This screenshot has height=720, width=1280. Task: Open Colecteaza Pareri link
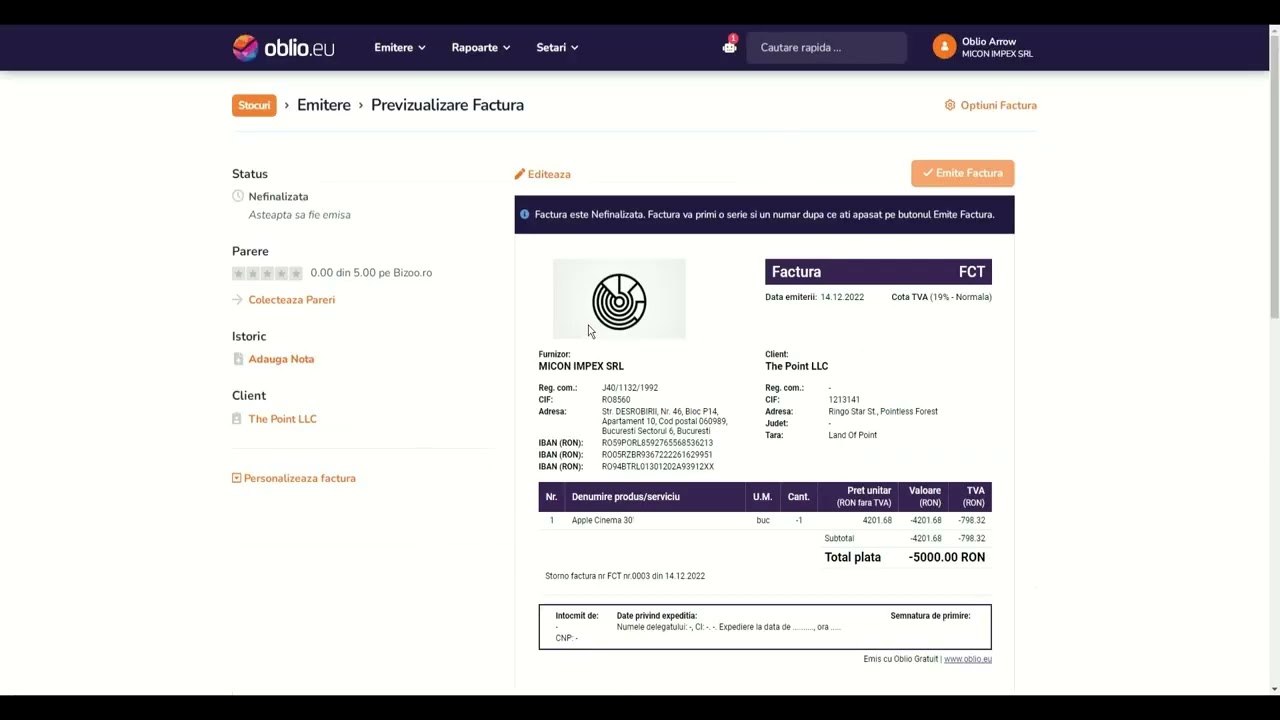click(292, 300)
